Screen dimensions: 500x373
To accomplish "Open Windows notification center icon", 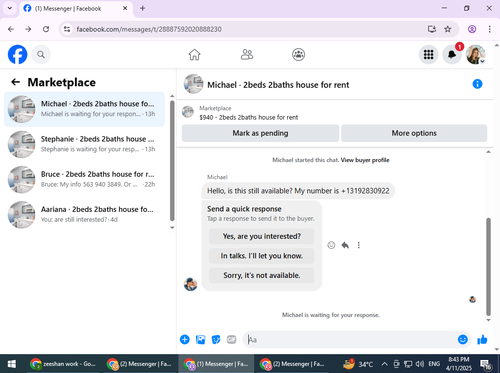I will point(485,364).
